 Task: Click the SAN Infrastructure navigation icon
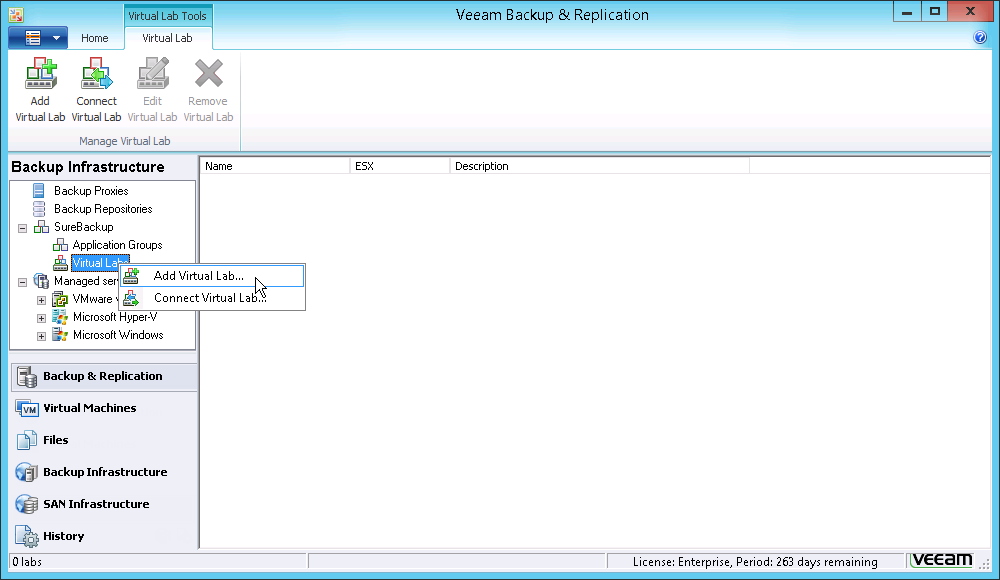tap(27, 504)
